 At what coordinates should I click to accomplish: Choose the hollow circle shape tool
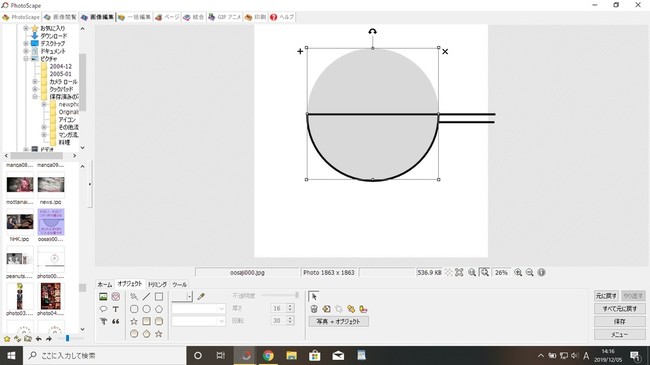click(x=146, y=309)
